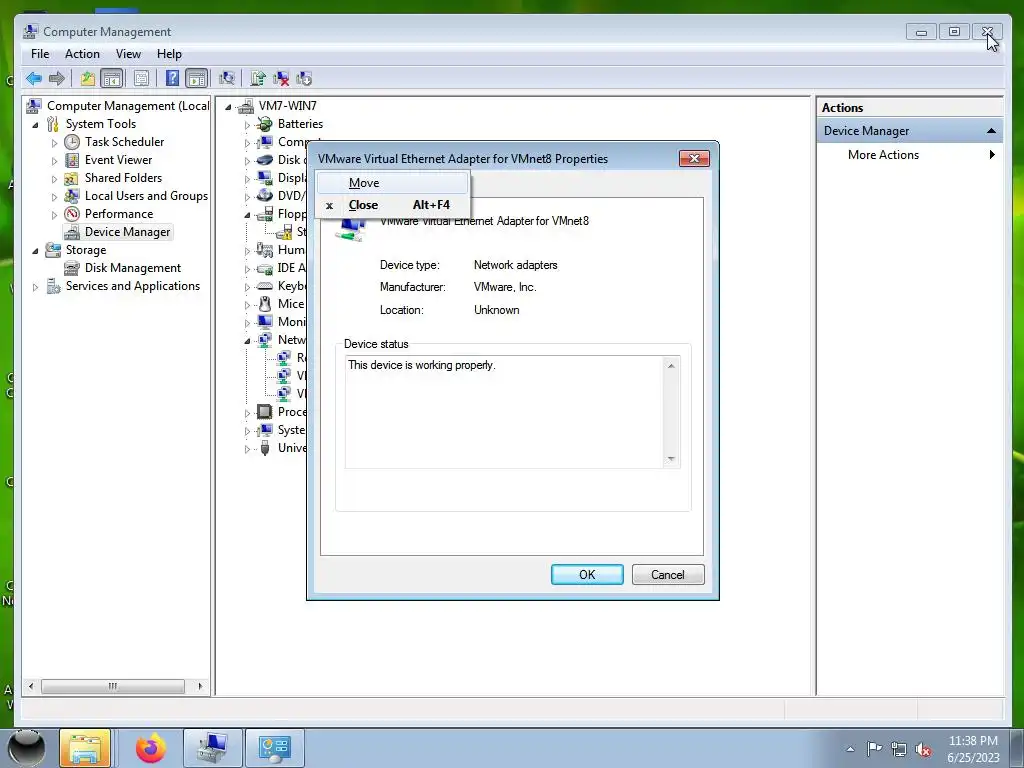
Task: Collapse the Storage node
Action: 35,251
